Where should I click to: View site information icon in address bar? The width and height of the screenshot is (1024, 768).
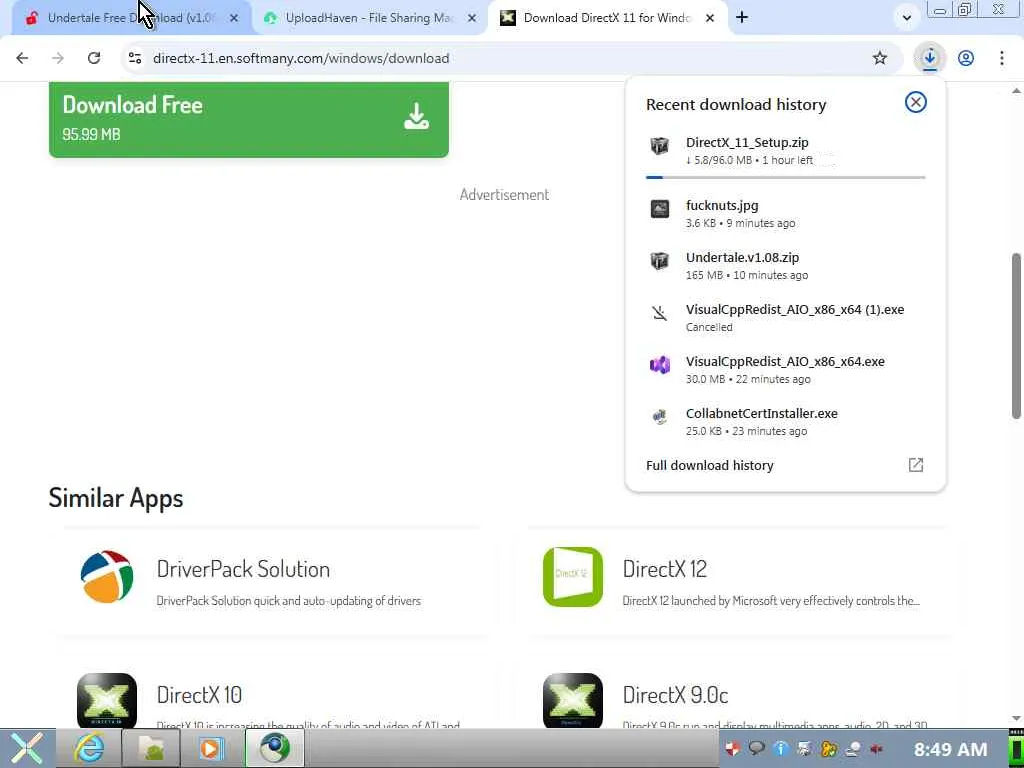(x=135, y=58)
